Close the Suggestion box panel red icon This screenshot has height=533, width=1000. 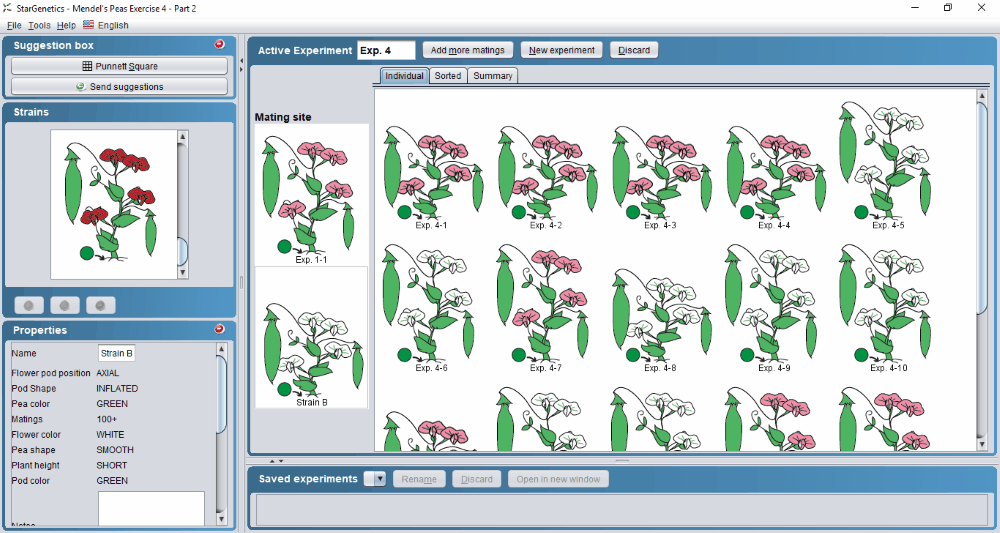click(219, 45)
